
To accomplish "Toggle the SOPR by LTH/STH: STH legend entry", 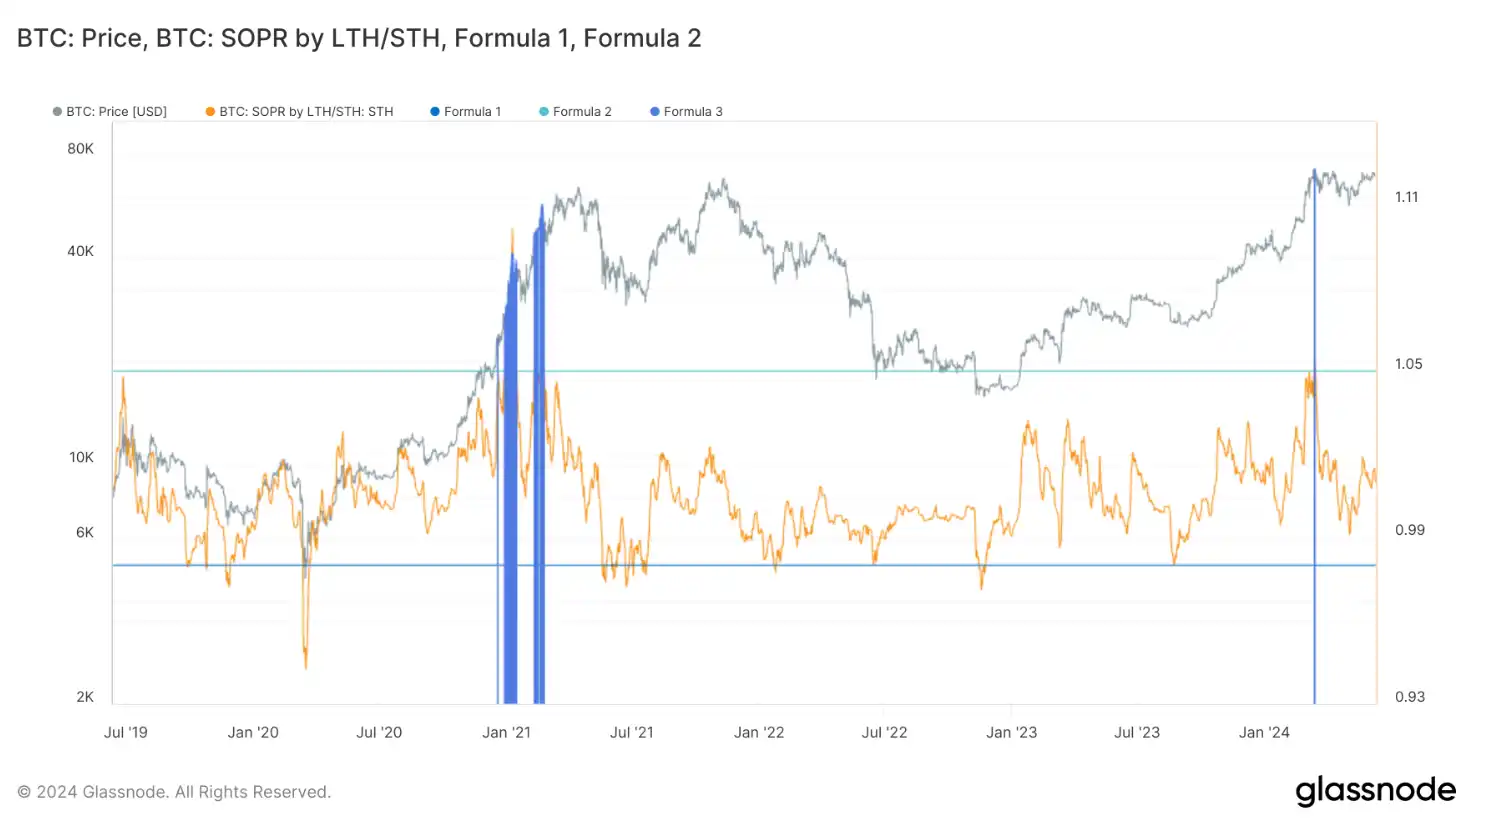I will [x=299, y=111].
